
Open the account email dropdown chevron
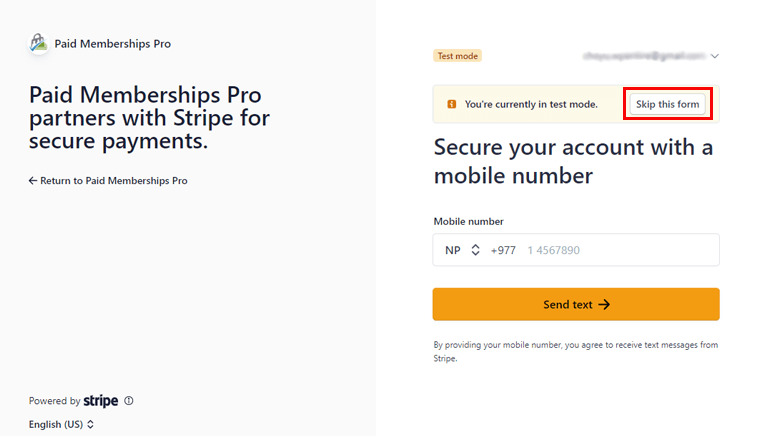pos(715,56)
